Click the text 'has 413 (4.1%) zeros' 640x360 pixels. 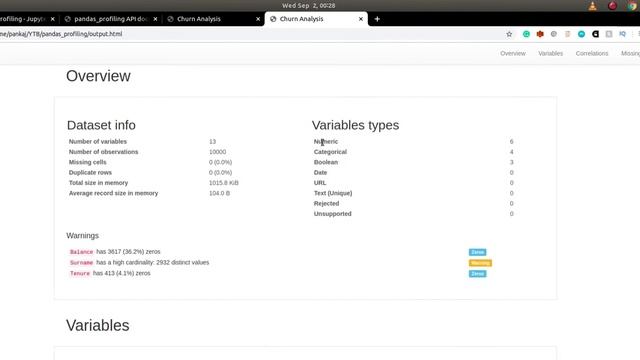[x=122, y=273]
